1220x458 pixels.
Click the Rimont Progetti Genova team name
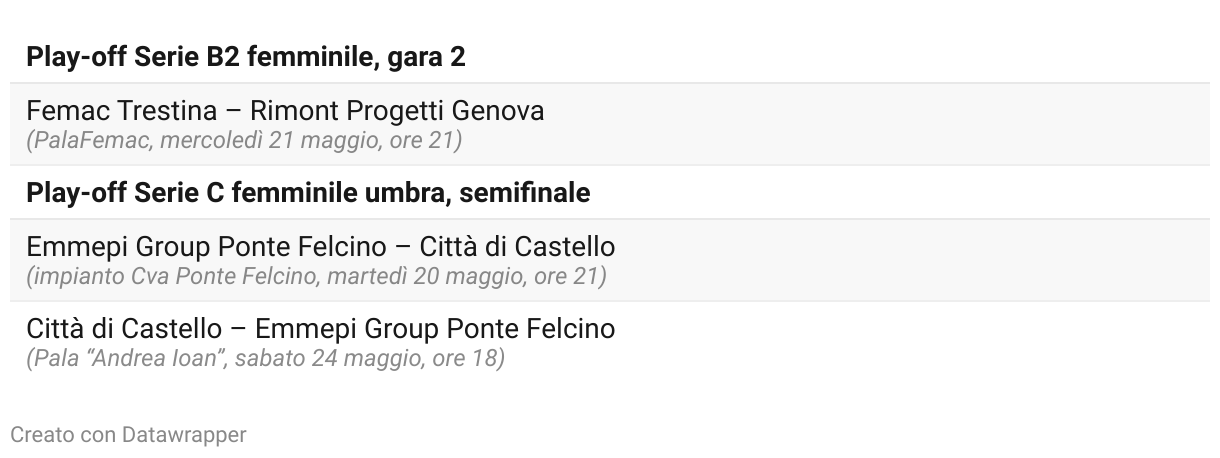click(397, 110)
